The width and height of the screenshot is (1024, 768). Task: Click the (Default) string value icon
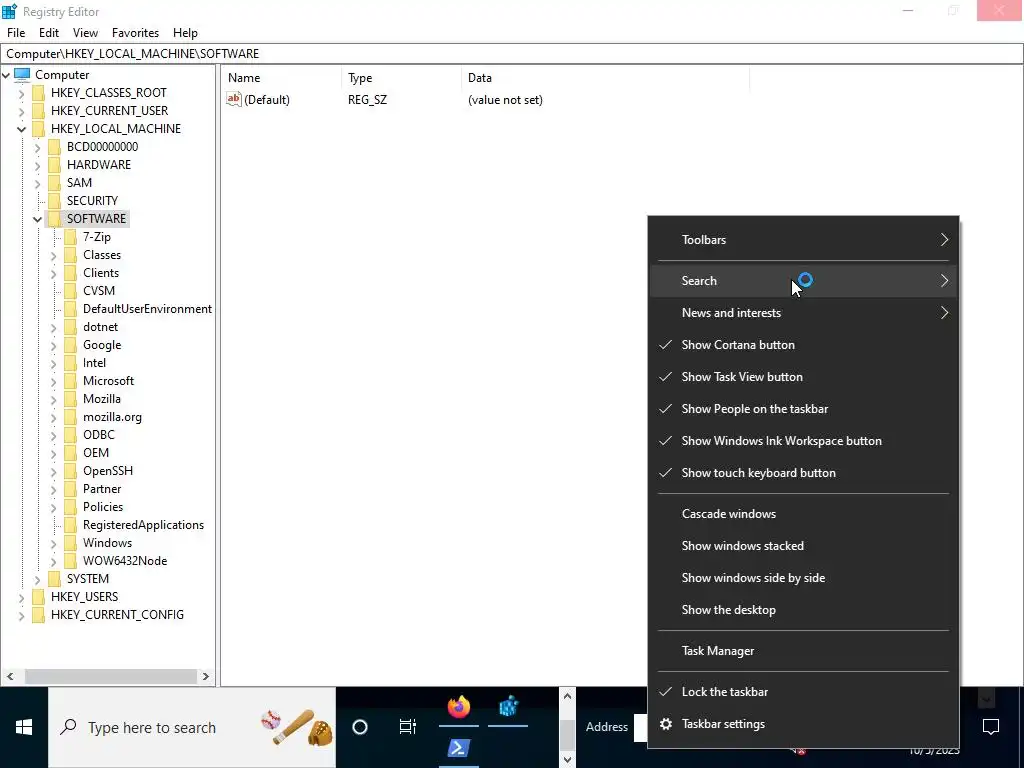tap(234, 99)
